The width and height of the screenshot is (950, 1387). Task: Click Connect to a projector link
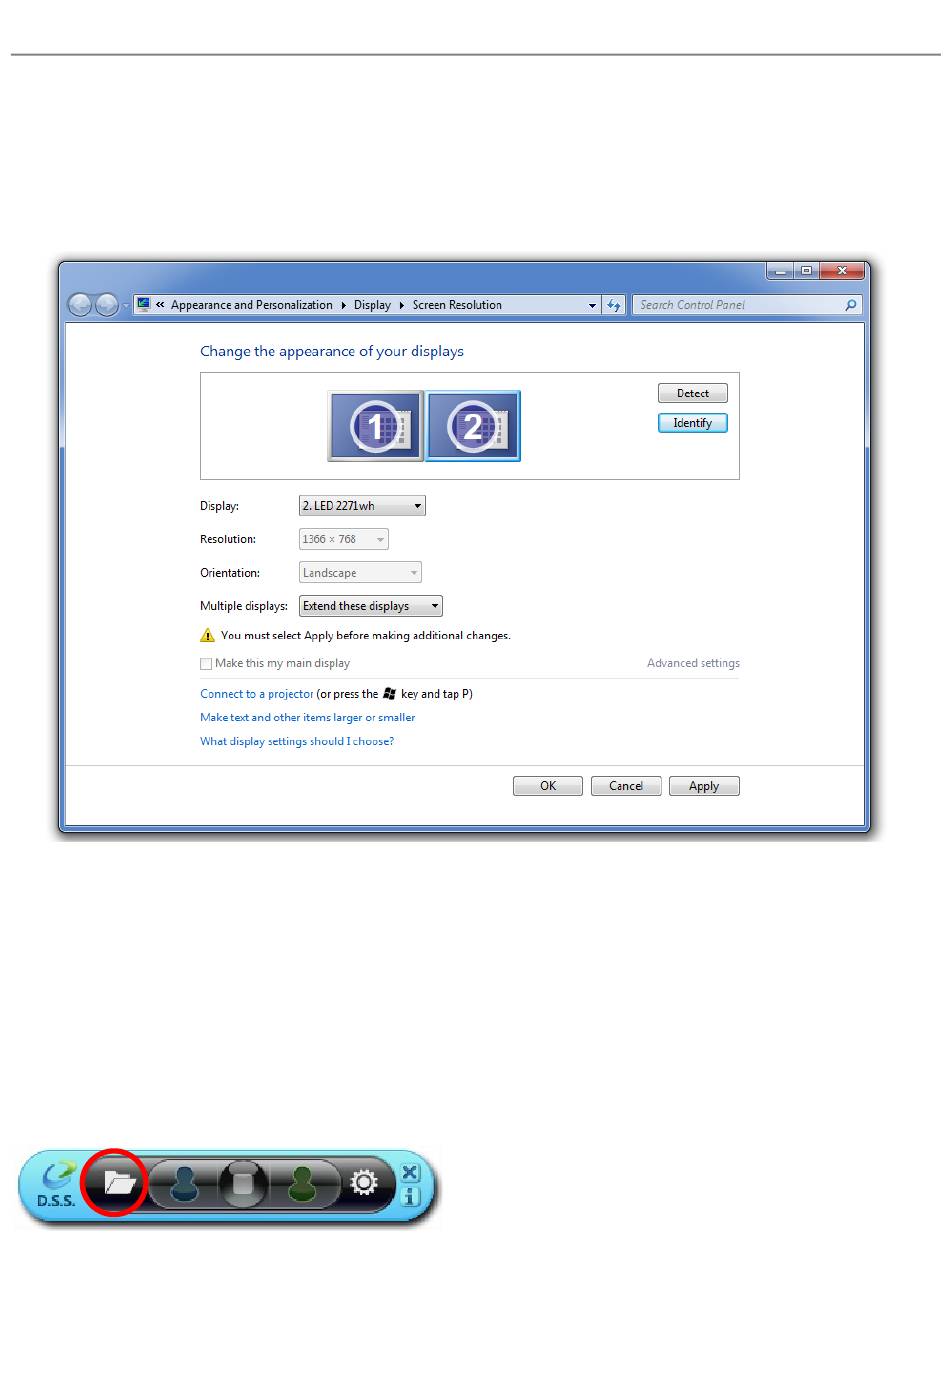[257, 694]
